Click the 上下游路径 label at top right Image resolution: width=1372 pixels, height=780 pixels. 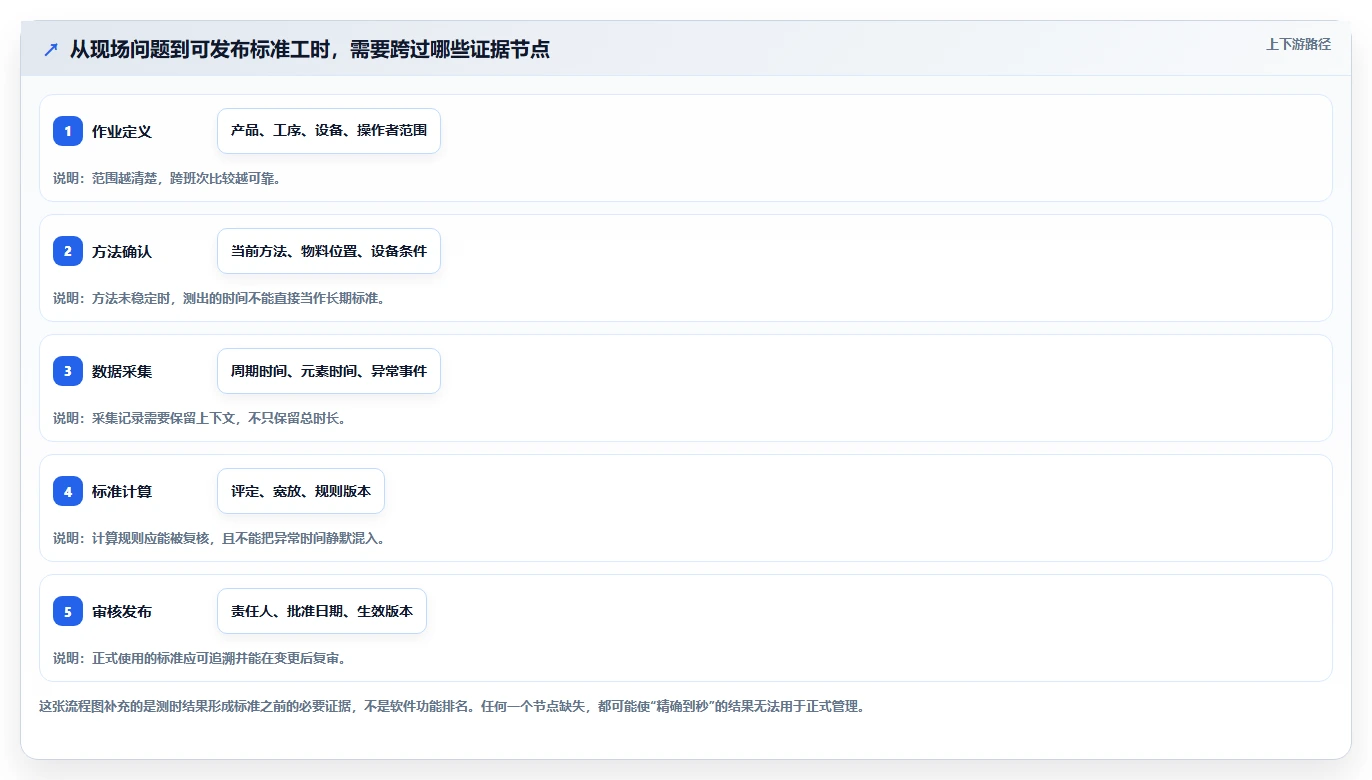(1298, 44)
